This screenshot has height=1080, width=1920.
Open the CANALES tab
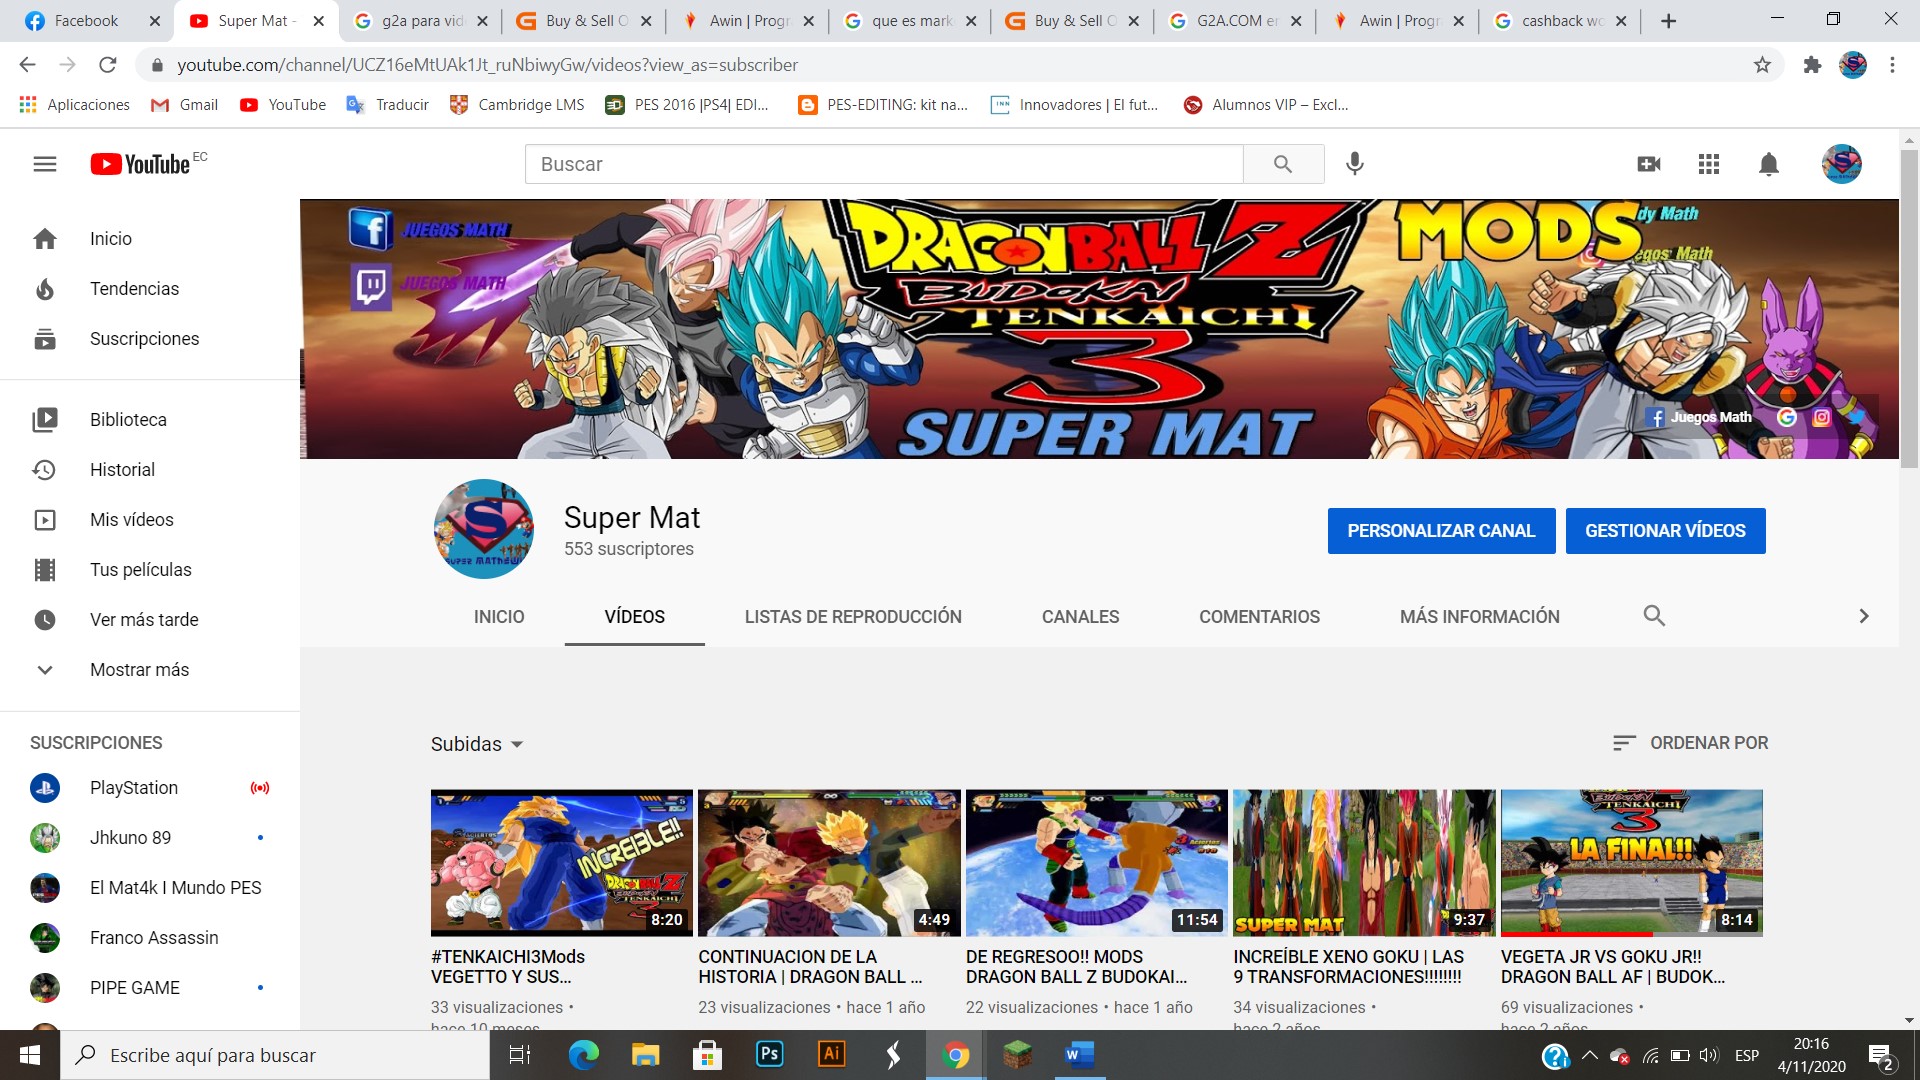point(1080,617)
